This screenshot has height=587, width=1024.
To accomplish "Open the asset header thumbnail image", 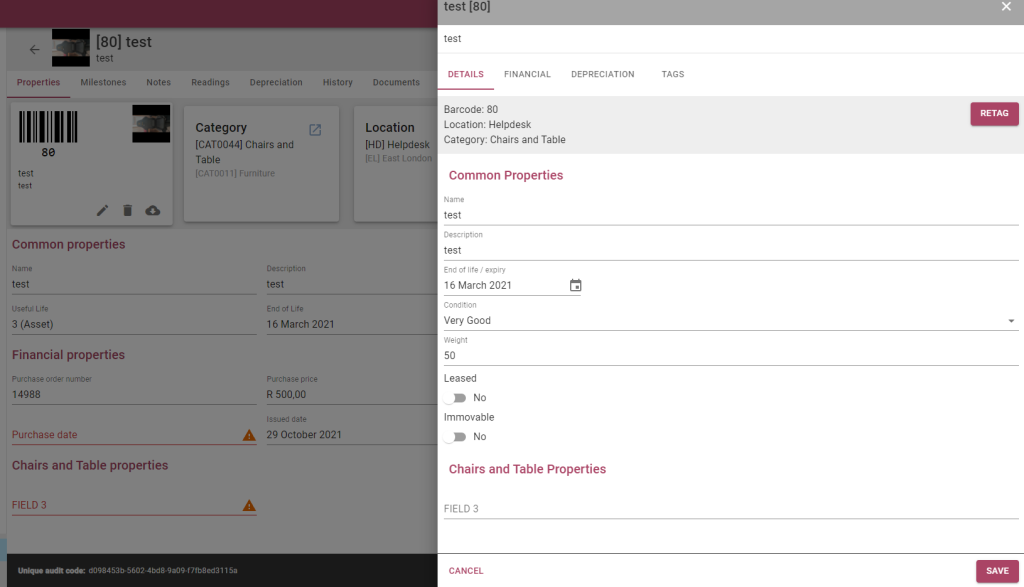I will 71,48.
